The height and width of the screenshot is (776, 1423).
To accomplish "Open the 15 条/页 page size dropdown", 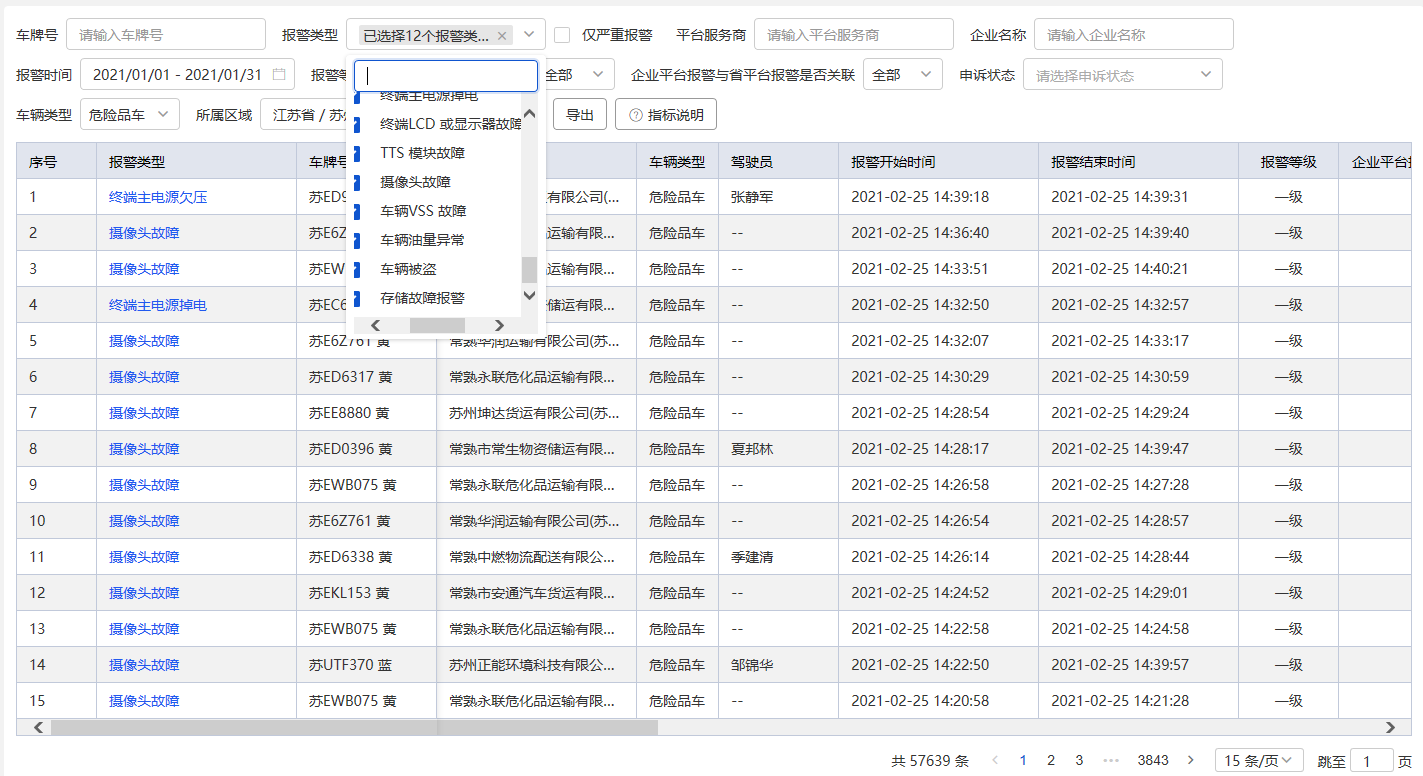I will [1259, 760].
